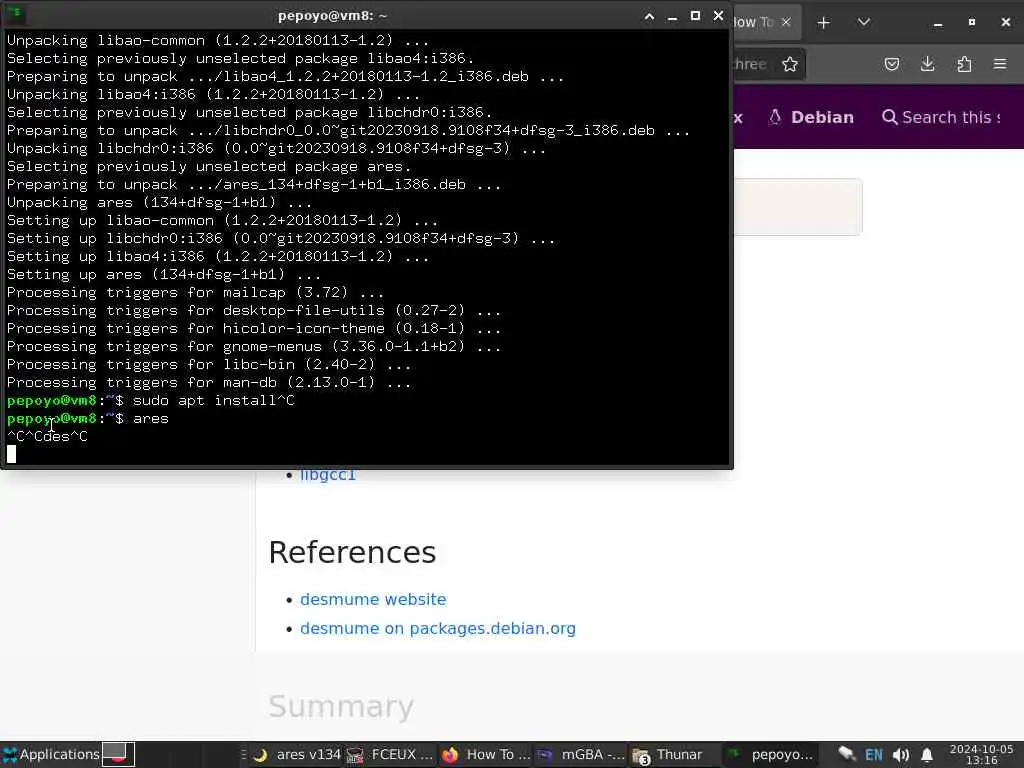Maximize the terminal window
This screenshot has width=1024, height=768.
click(696, 16)
